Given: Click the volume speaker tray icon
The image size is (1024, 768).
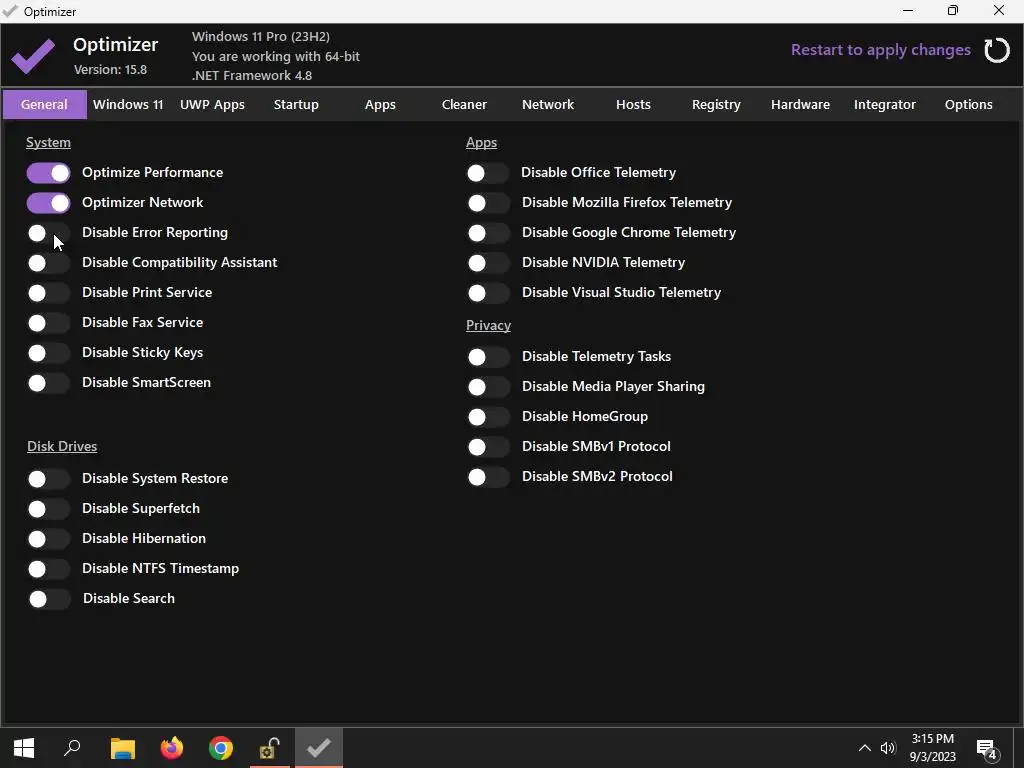Looking at the screenshot, I should click(888, 748).
